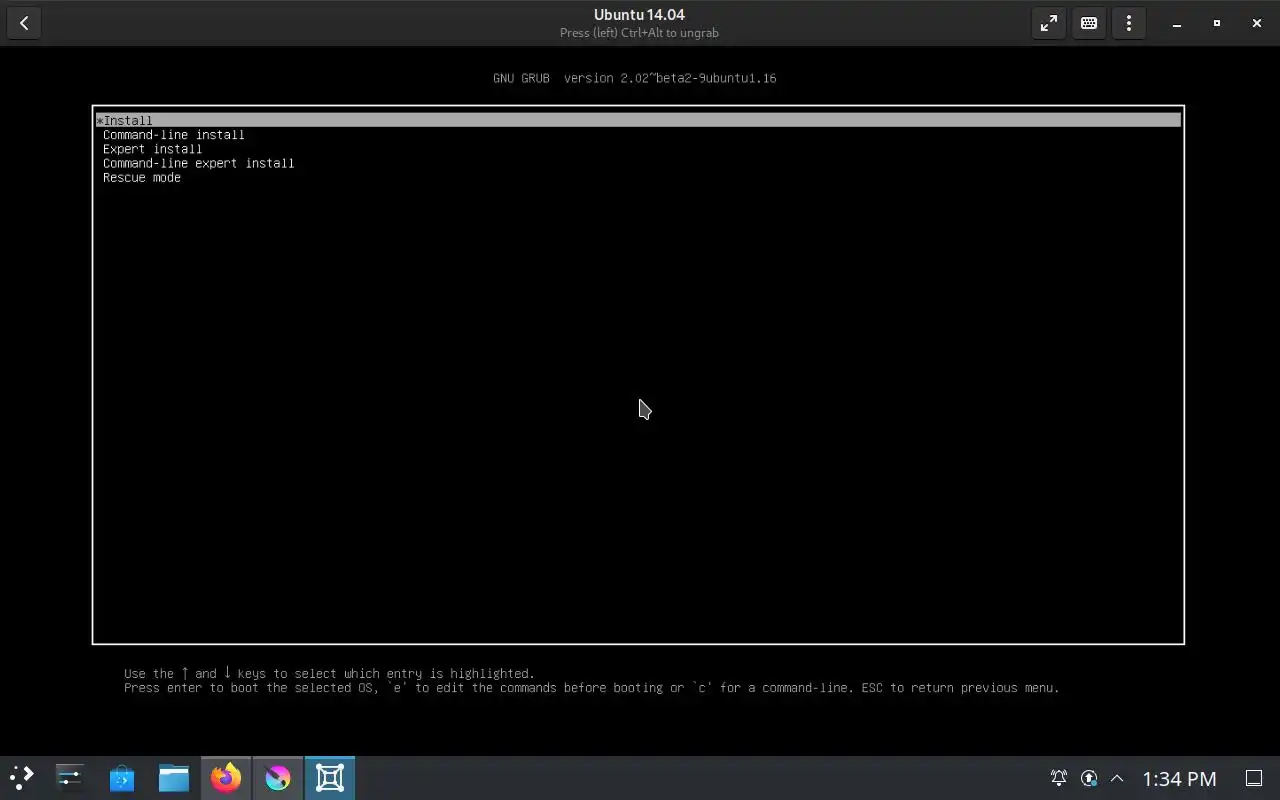Open System Settings from the taskbar
The height and width of the screenshot is (800, 1280).
pyautogui.click(x=70, y=778)
